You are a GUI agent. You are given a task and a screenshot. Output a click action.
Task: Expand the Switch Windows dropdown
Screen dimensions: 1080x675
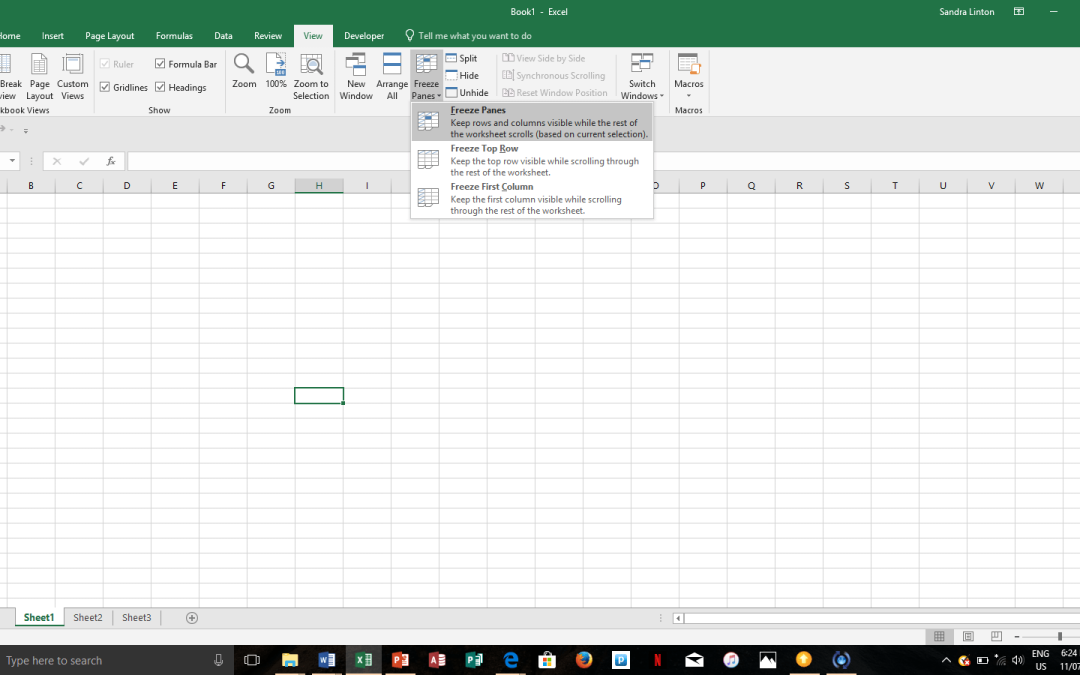pyautogui.click(x=642, y=76)
